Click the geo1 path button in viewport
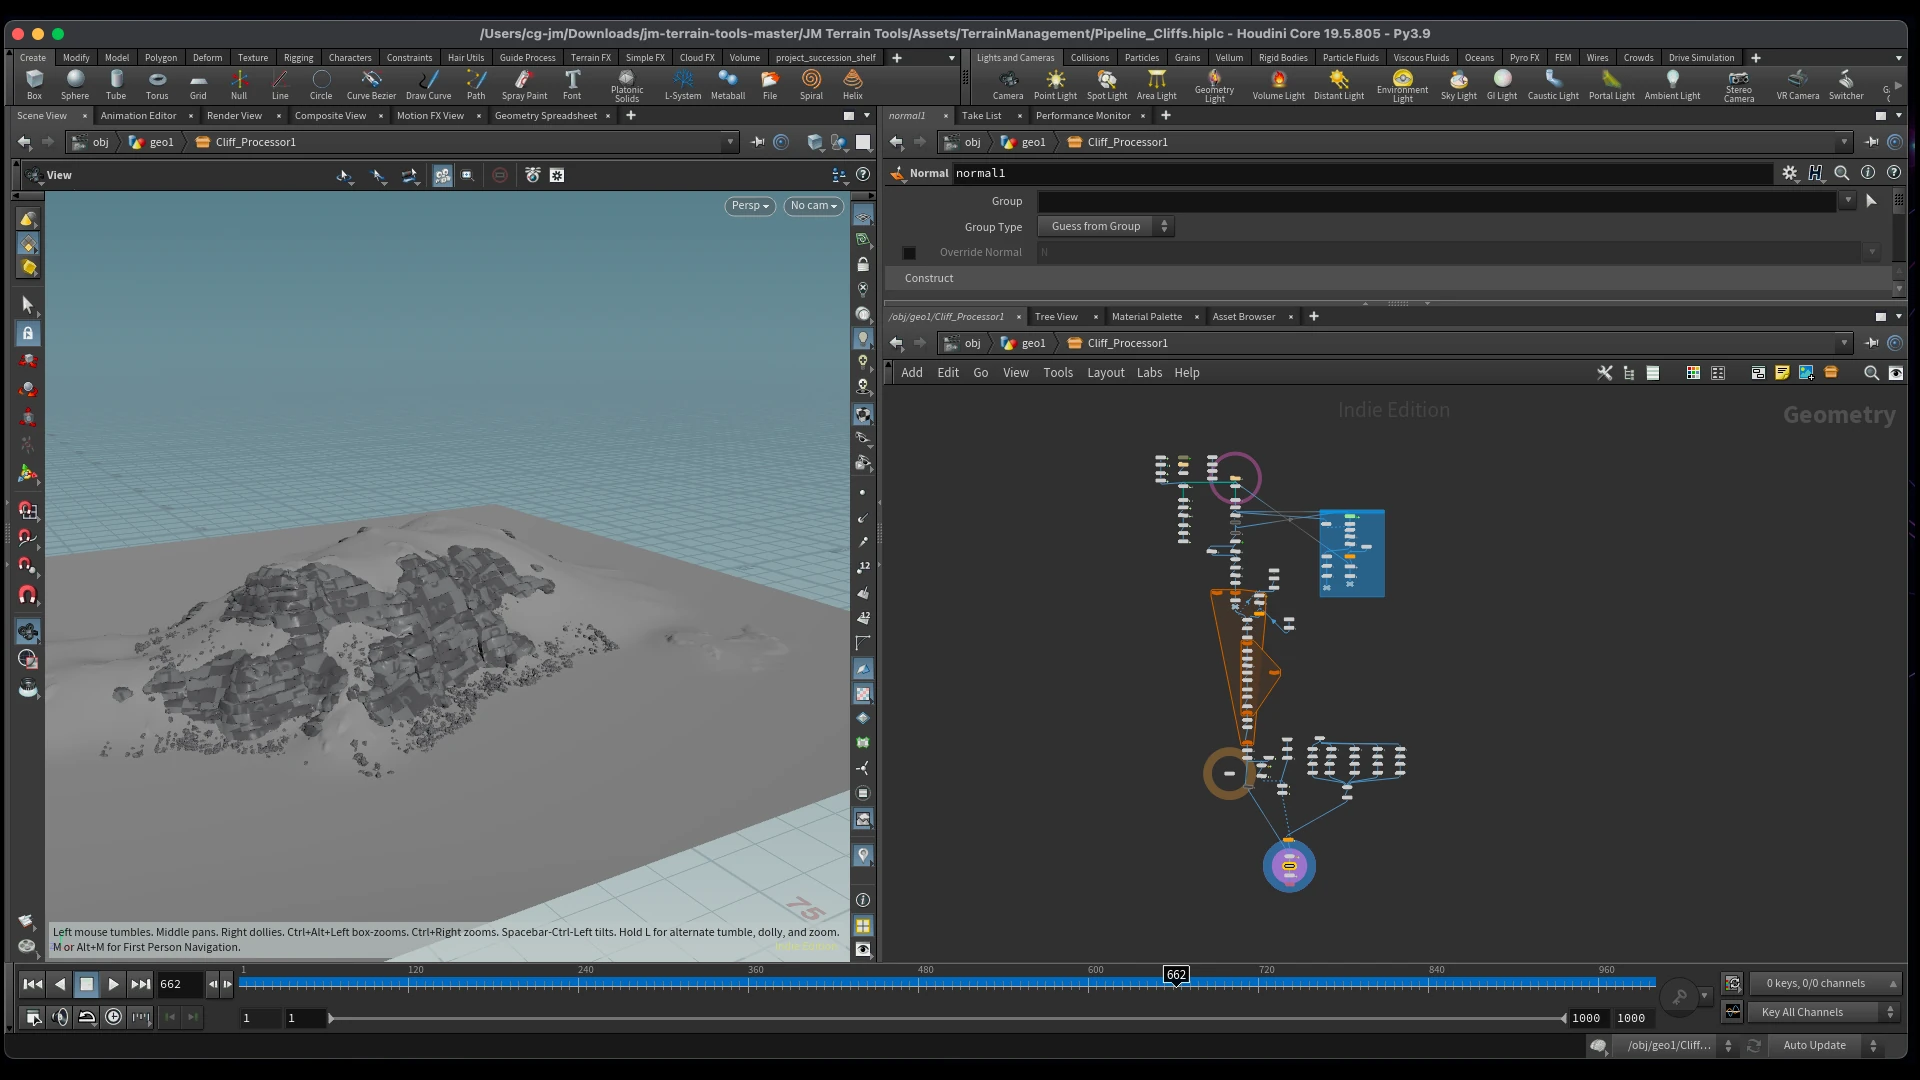The width and height of the screenshot is (1920, 1080). [x=152, y=142]
